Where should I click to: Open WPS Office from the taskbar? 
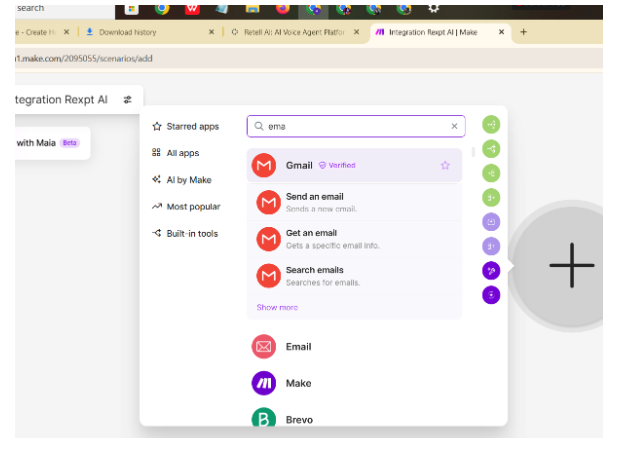pos(192,9)
